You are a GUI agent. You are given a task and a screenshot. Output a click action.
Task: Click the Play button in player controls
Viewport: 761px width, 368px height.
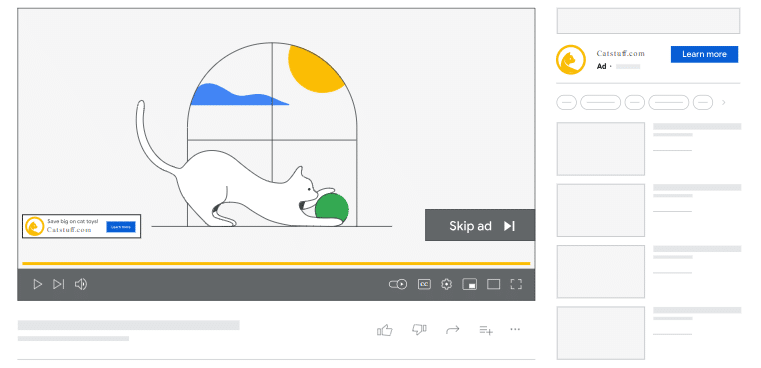coord(37,284)
